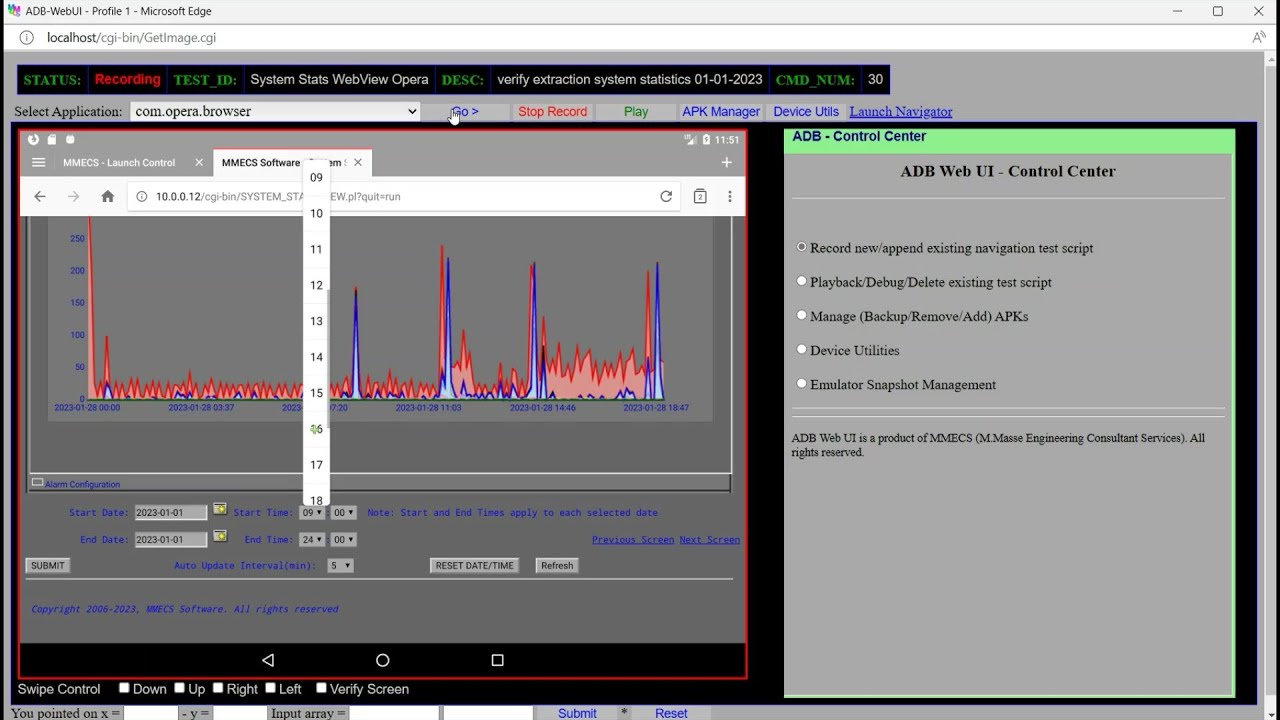Toggle the Verify Screen checkbox

pyautogui.click(x=321, y=688)
